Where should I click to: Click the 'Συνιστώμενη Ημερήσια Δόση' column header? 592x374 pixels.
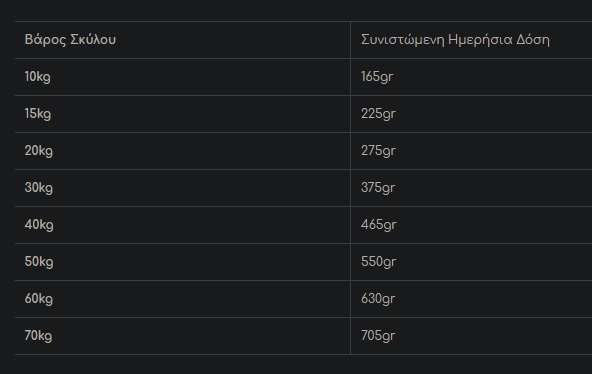471,40
